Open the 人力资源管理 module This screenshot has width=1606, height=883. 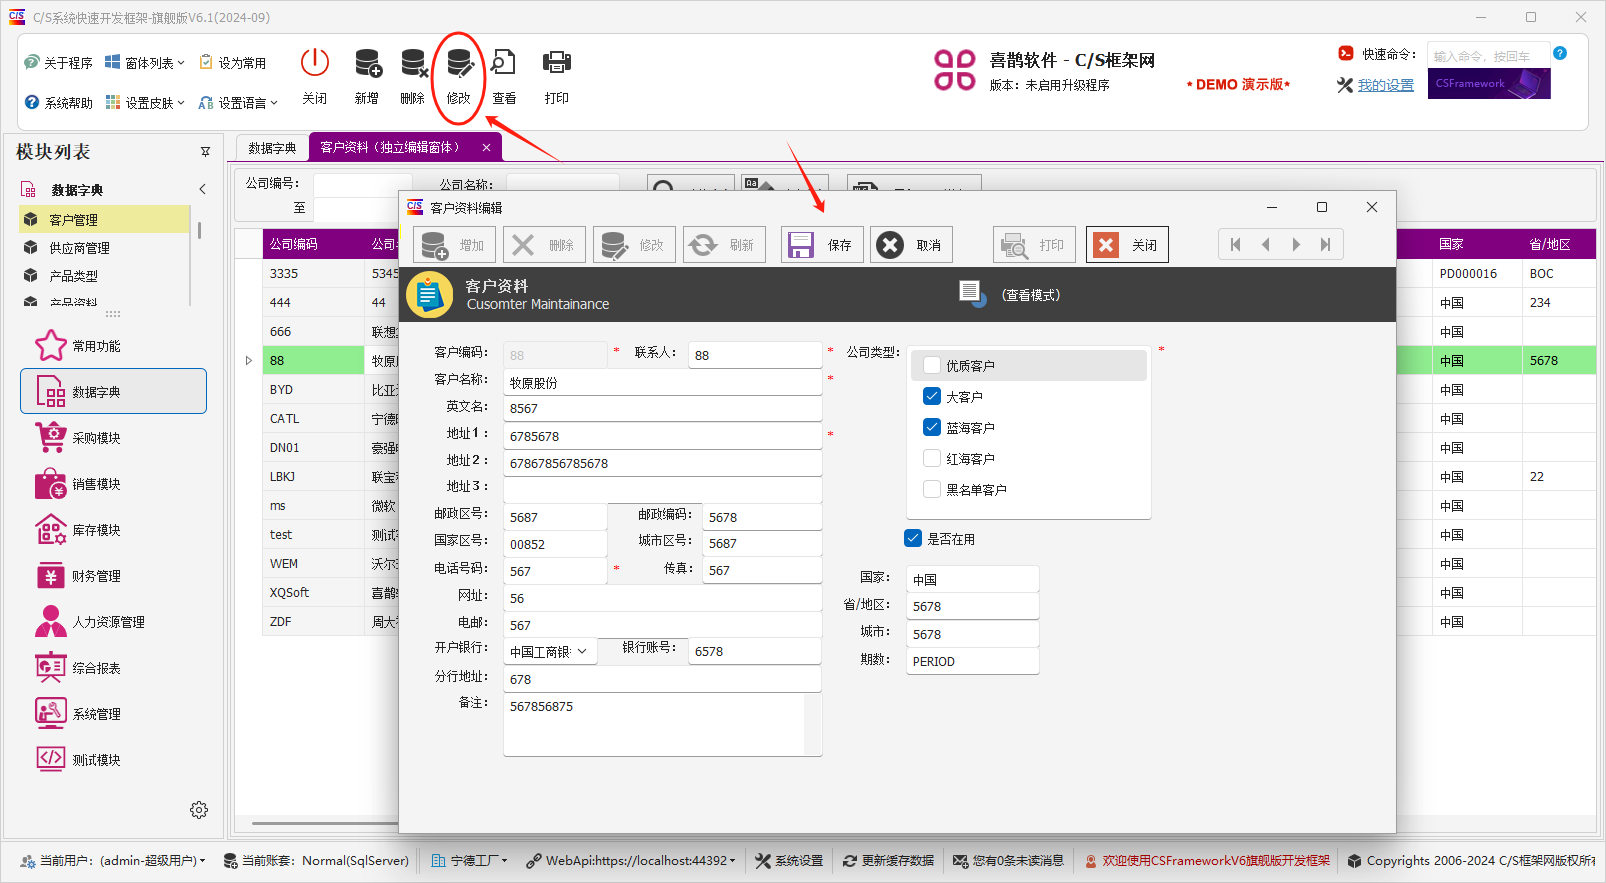(113, 622)
